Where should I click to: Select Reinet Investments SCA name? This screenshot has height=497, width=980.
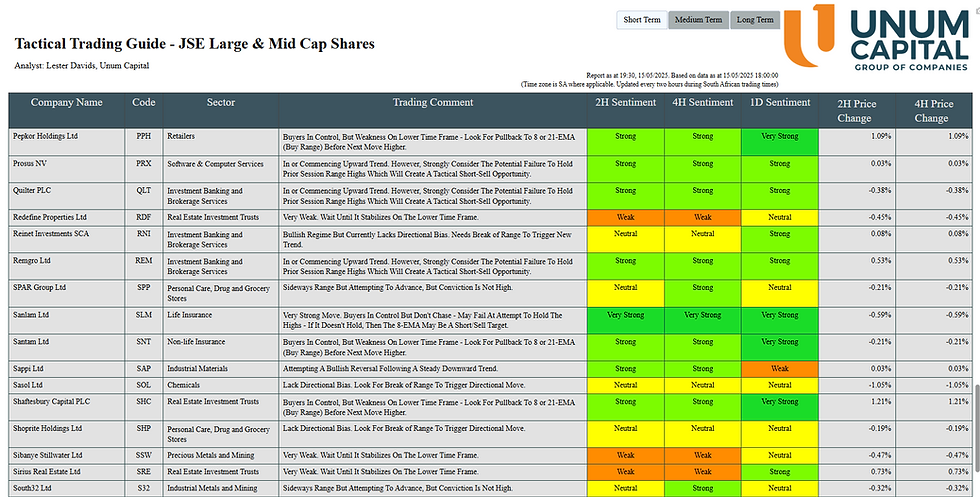51,234
